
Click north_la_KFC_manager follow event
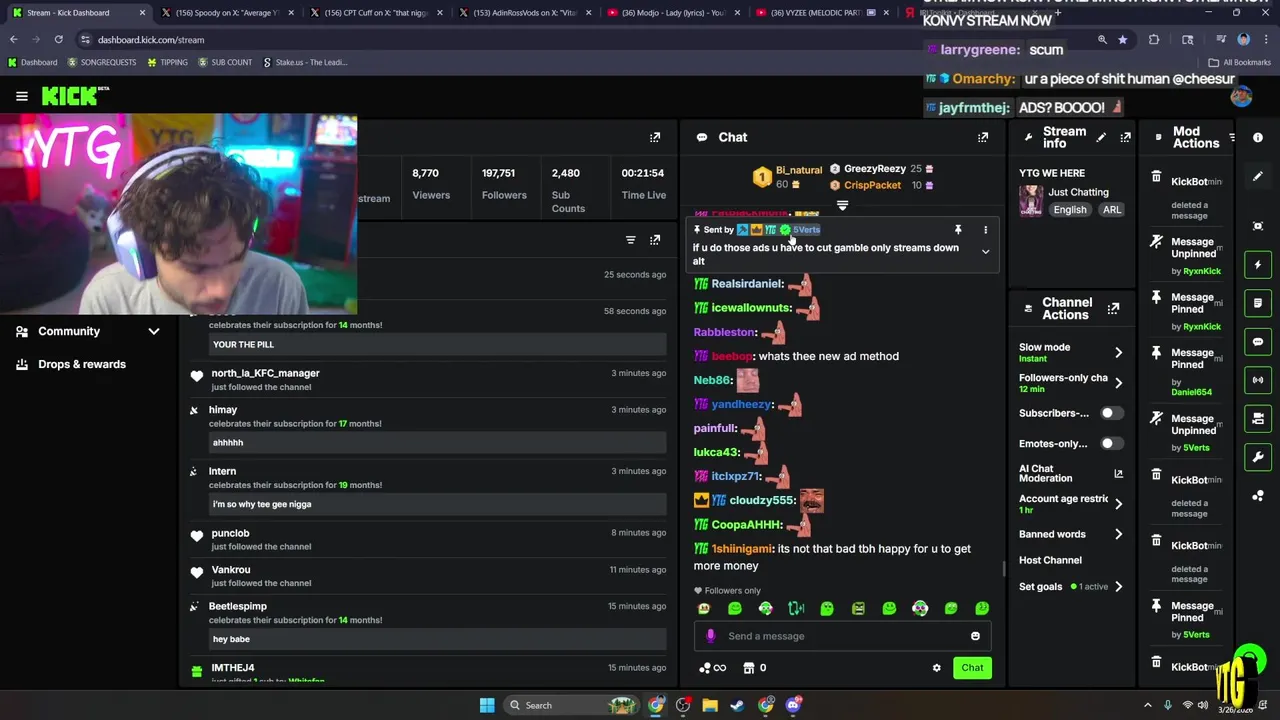428,379
